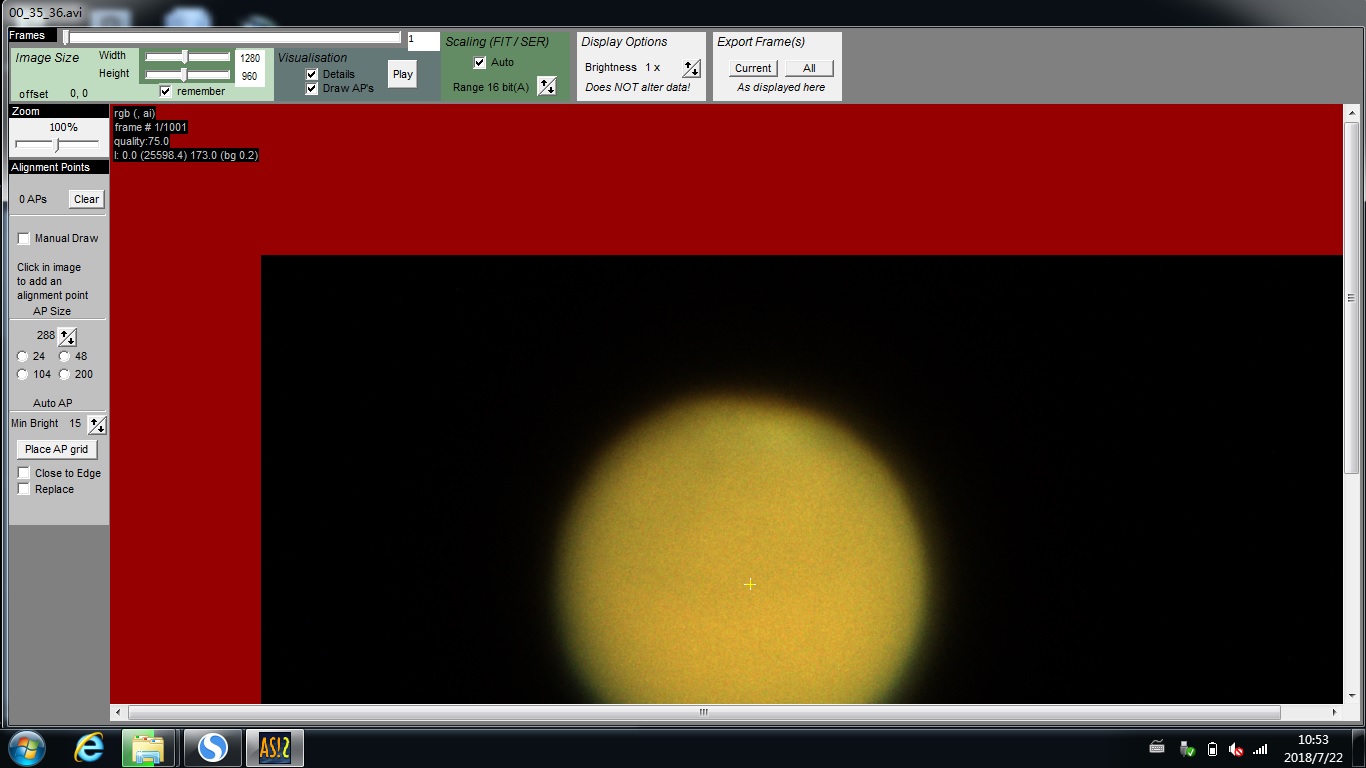This screenshot has width=1366, height=768.
Task: Click the Zoom slider track
Action: click(57, 145)
